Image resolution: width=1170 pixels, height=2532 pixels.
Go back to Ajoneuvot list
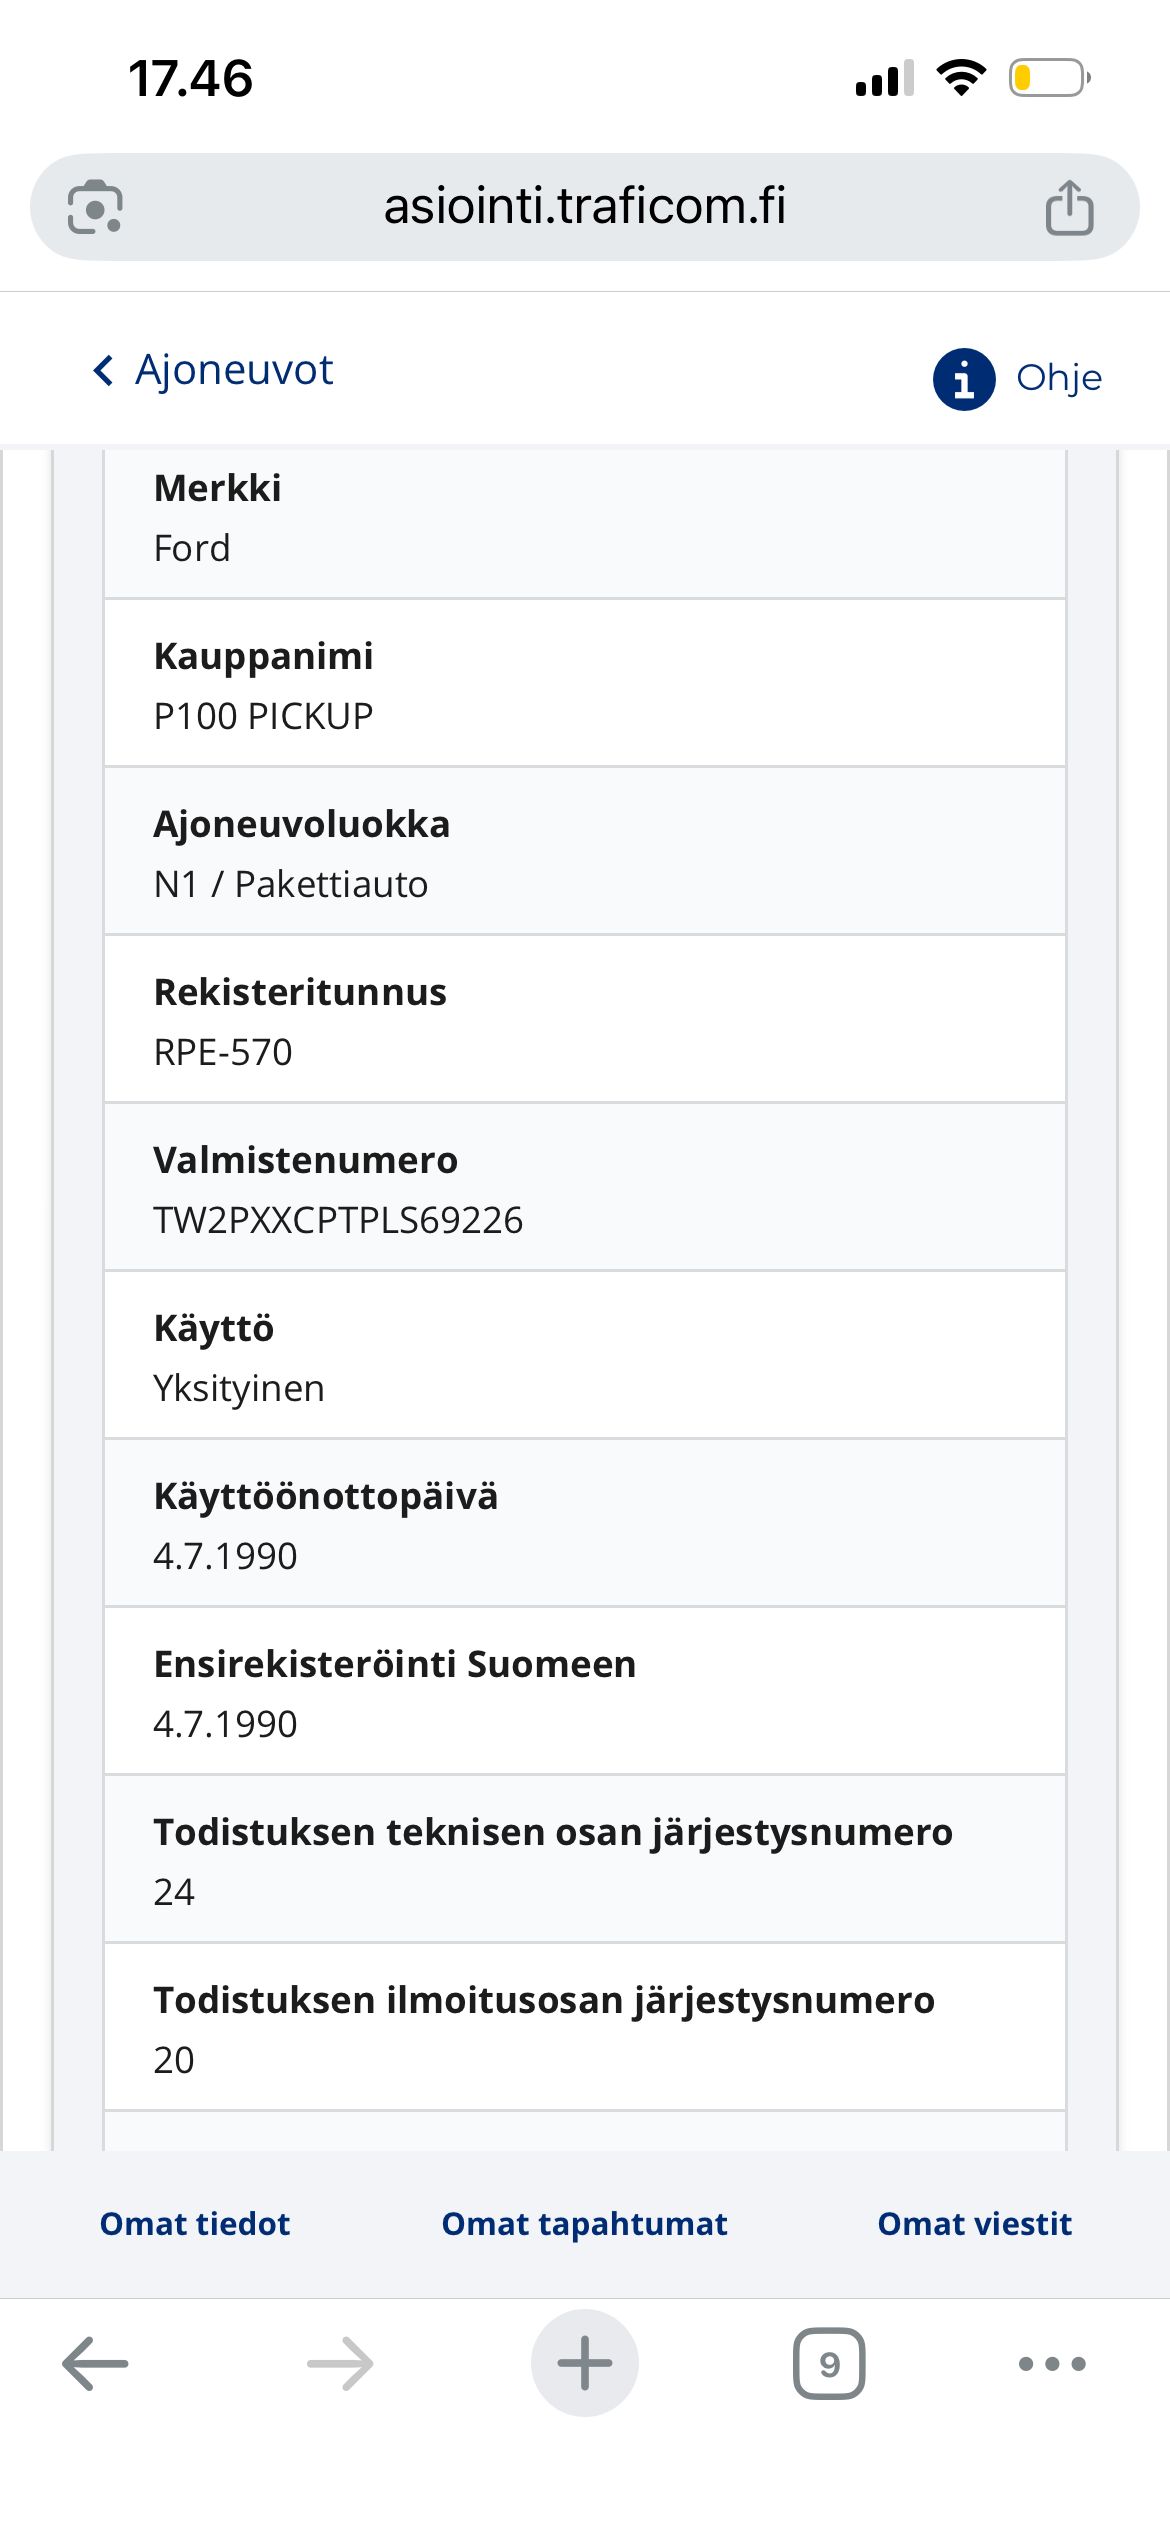tap(233, 370)
